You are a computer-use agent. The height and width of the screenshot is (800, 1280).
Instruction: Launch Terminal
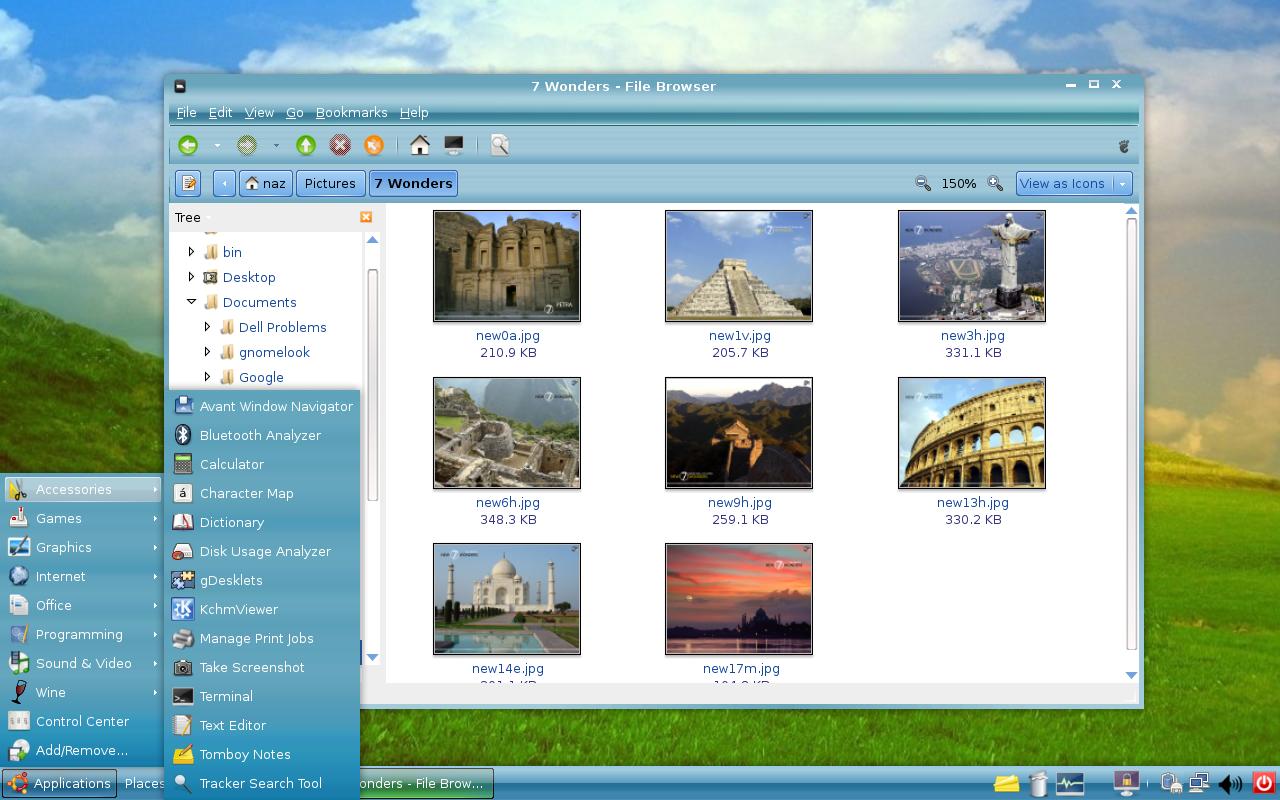point(262,696)
